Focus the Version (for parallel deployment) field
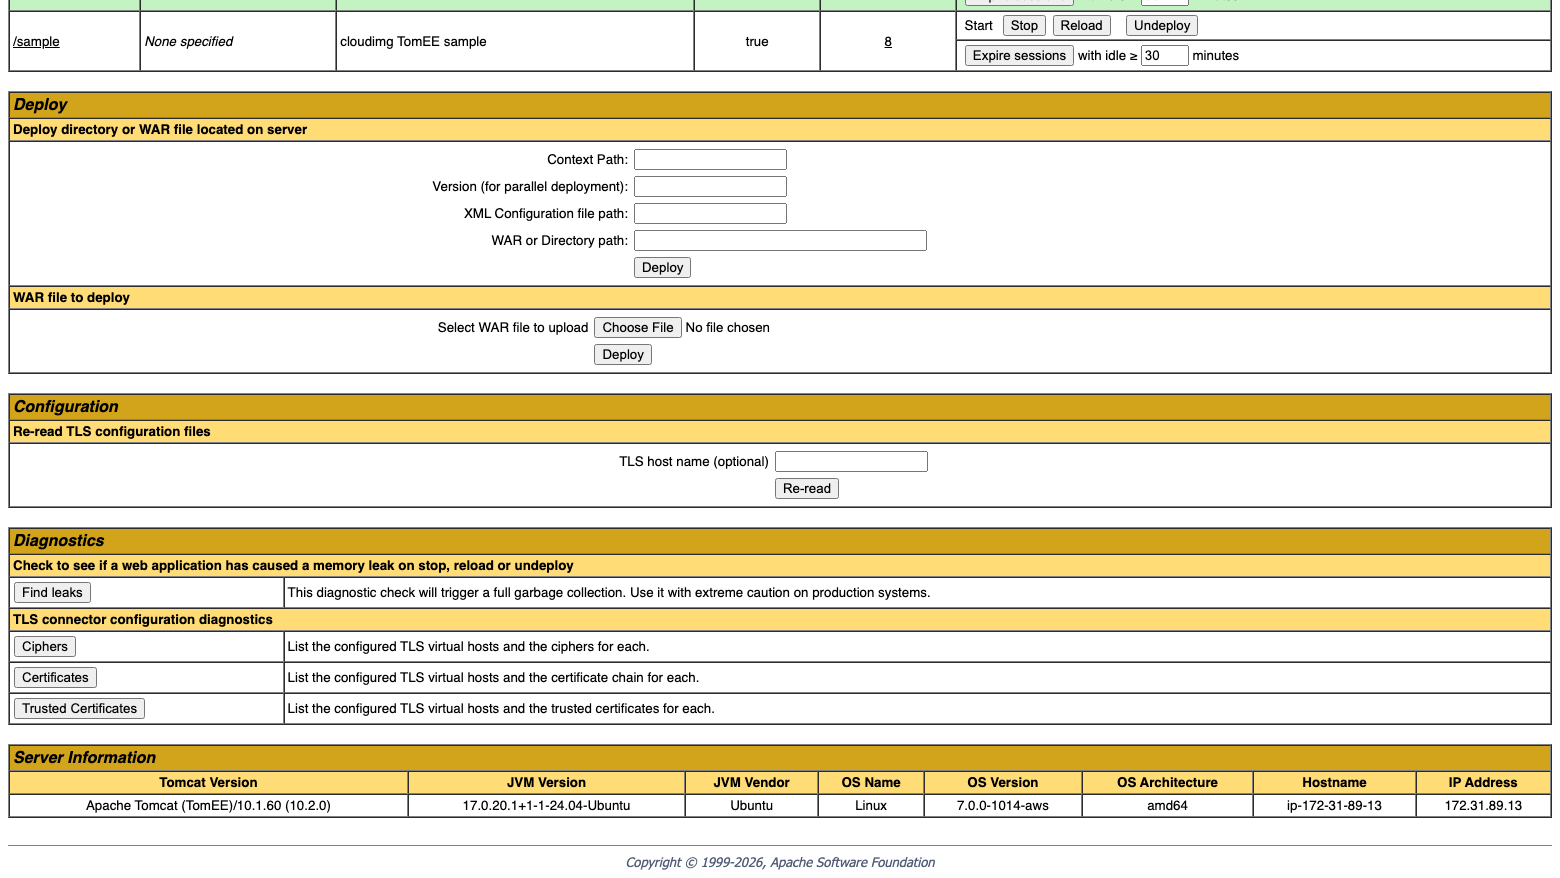Viewport: 1560px width, 878px height. 710,187
